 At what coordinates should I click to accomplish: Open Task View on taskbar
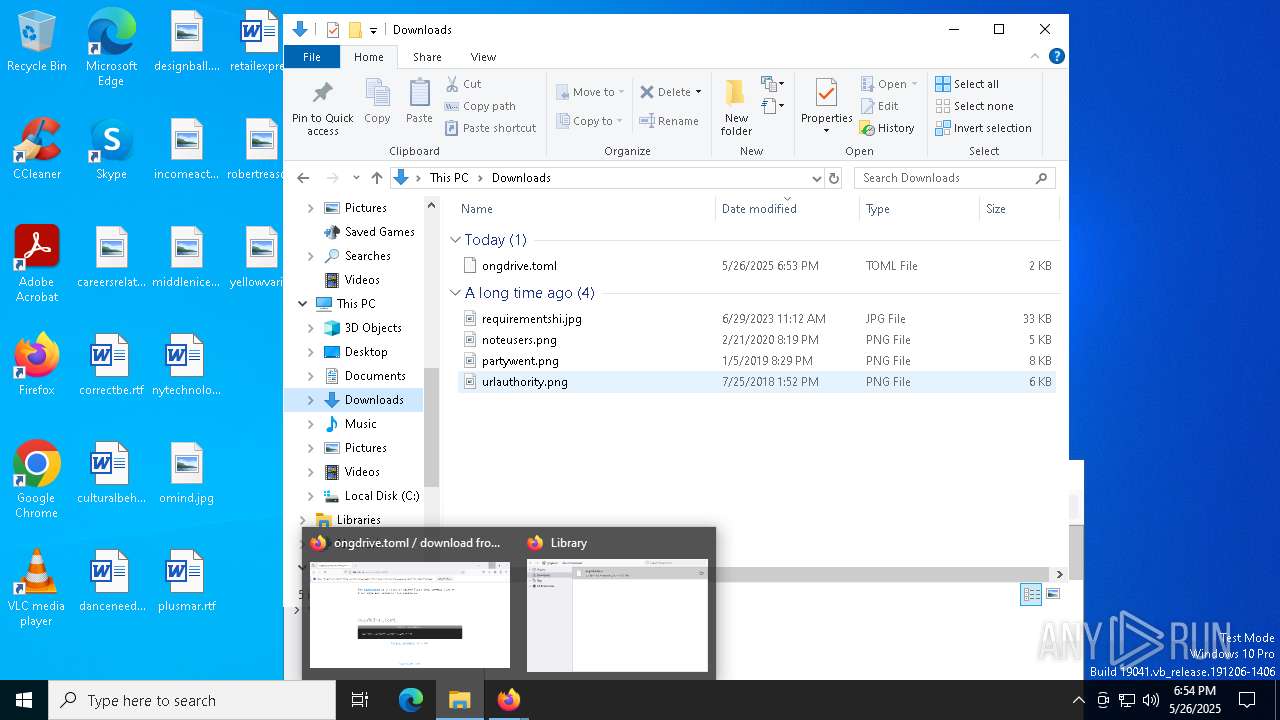point(360,700)
